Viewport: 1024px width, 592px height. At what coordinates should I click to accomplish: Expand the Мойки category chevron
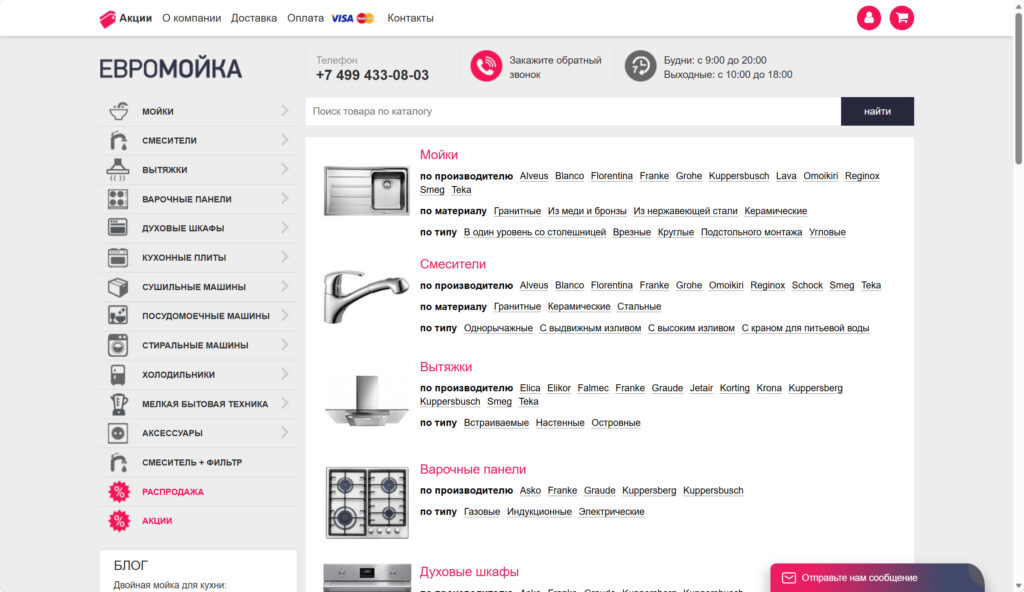(285, 110)
